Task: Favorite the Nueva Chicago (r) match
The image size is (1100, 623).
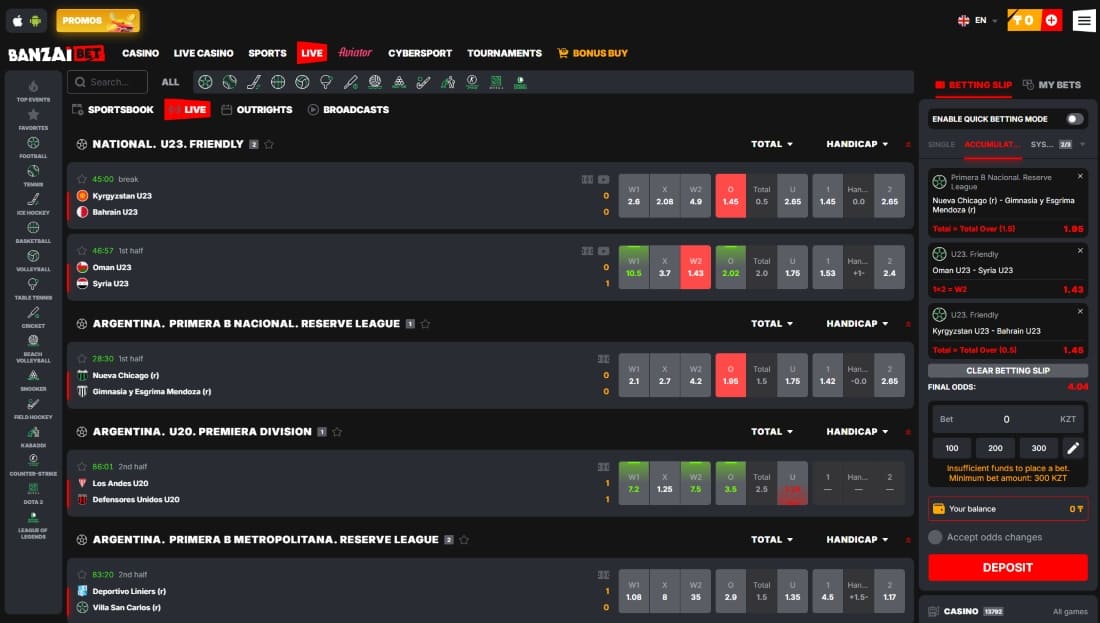Action: click(x=81, y=359)
